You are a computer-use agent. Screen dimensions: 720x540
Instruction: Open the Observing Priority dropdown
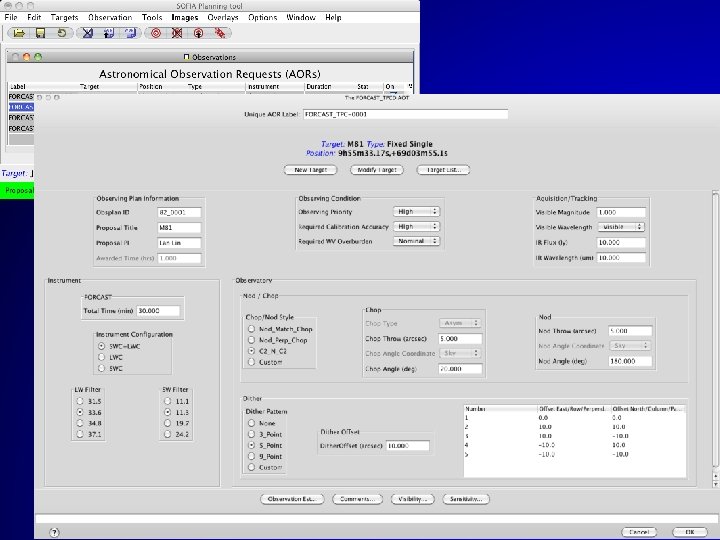click(x=417, y=212)
